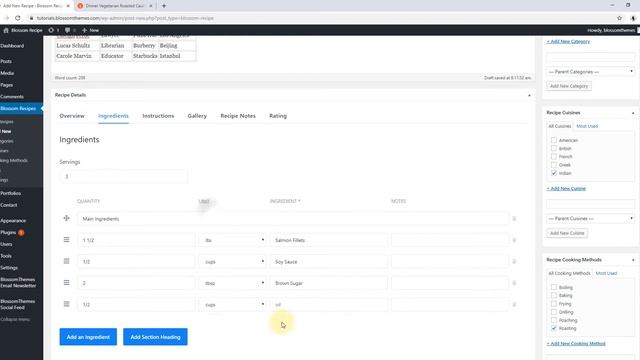Click the Add an Ingredient button
640x360 pixels.
88,337
